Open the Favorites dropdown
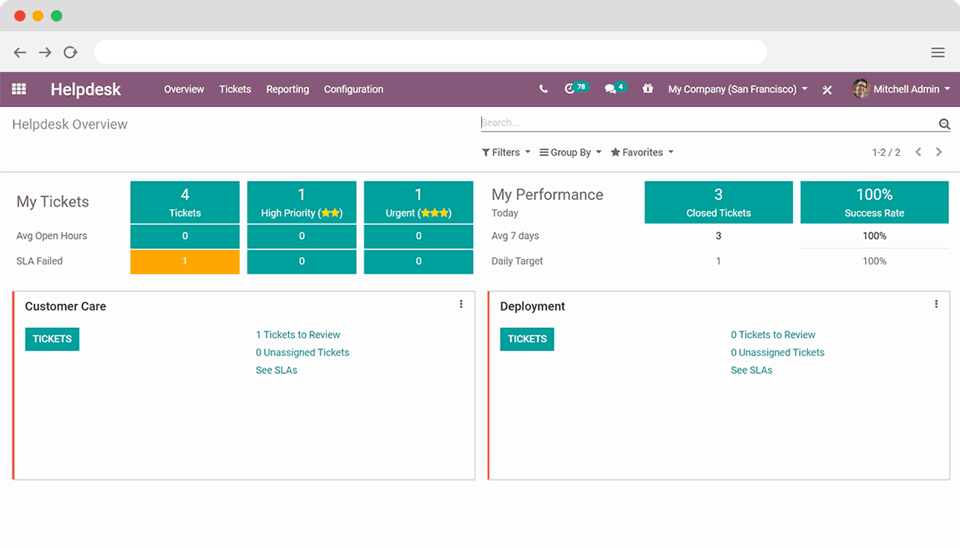The width and height of the screenshot is (960, 548). pos(642,152)
